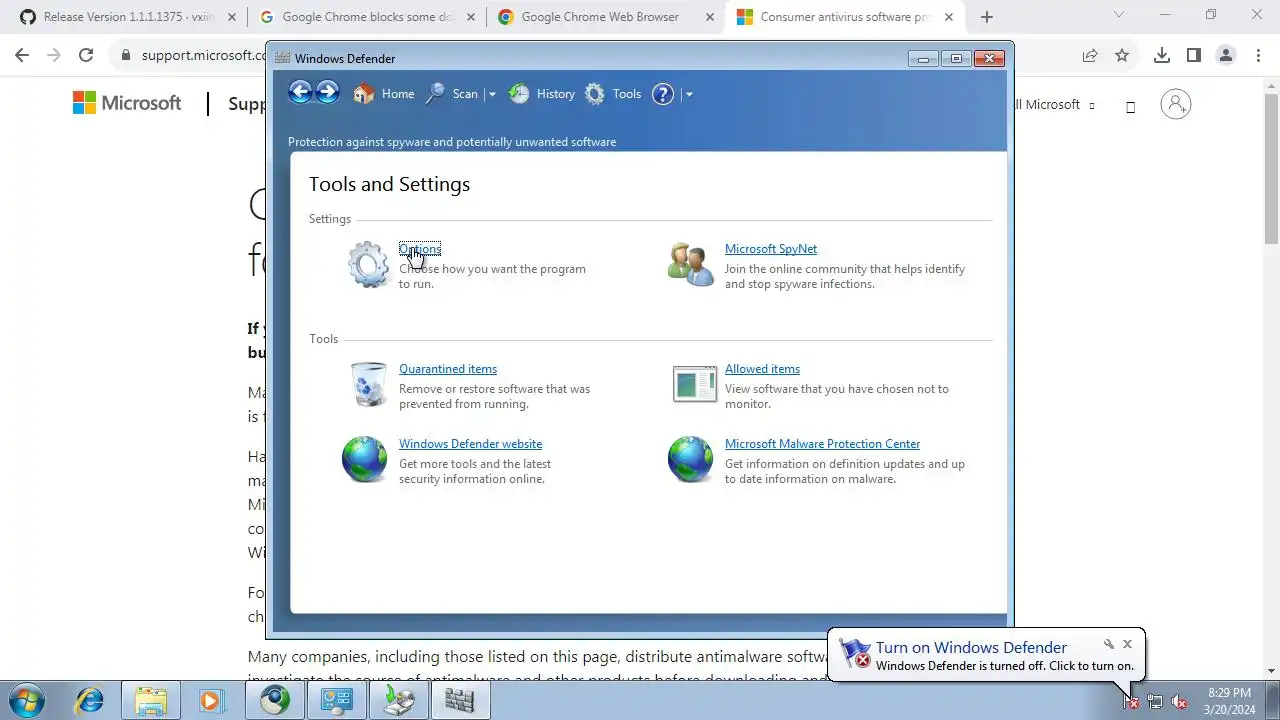Click the Windows Defender taskbar button

[x=460, y=701]
